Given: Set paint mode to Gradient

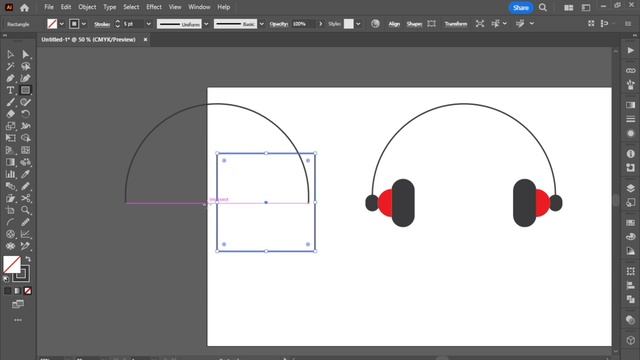Looking at the screenshot, I should [18, 291].
